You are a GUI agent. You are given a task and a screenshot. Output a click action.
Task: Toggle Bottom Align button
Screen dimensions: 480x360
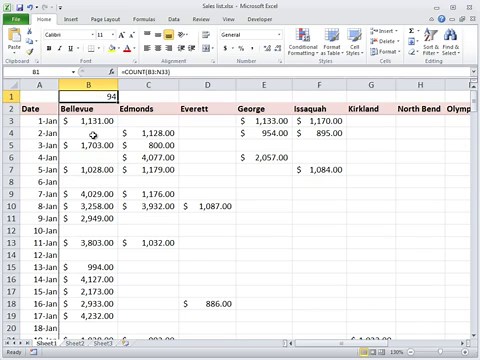pyautogui.click(x=169, y=35)
